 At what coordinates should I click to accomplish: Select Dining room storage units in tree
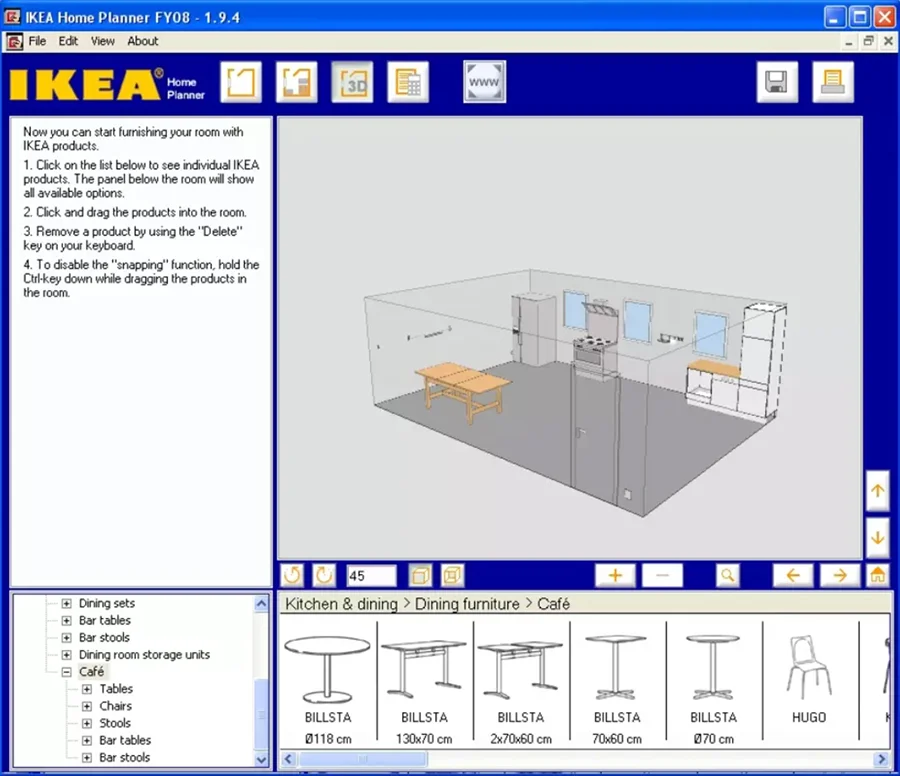[x=144, y=655]
